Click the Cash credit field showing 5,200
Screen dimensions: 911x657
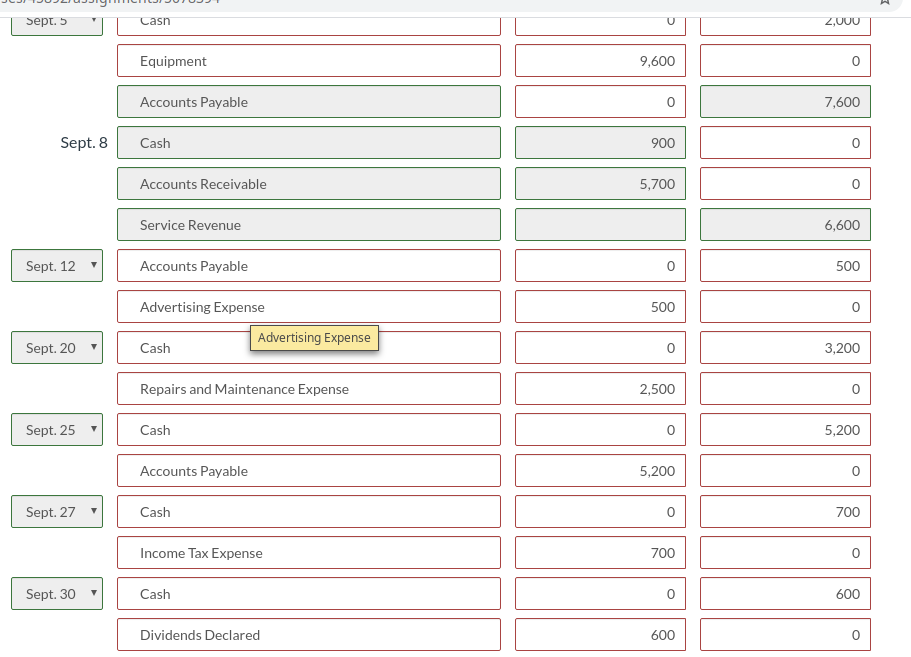[x=785, y=429]
